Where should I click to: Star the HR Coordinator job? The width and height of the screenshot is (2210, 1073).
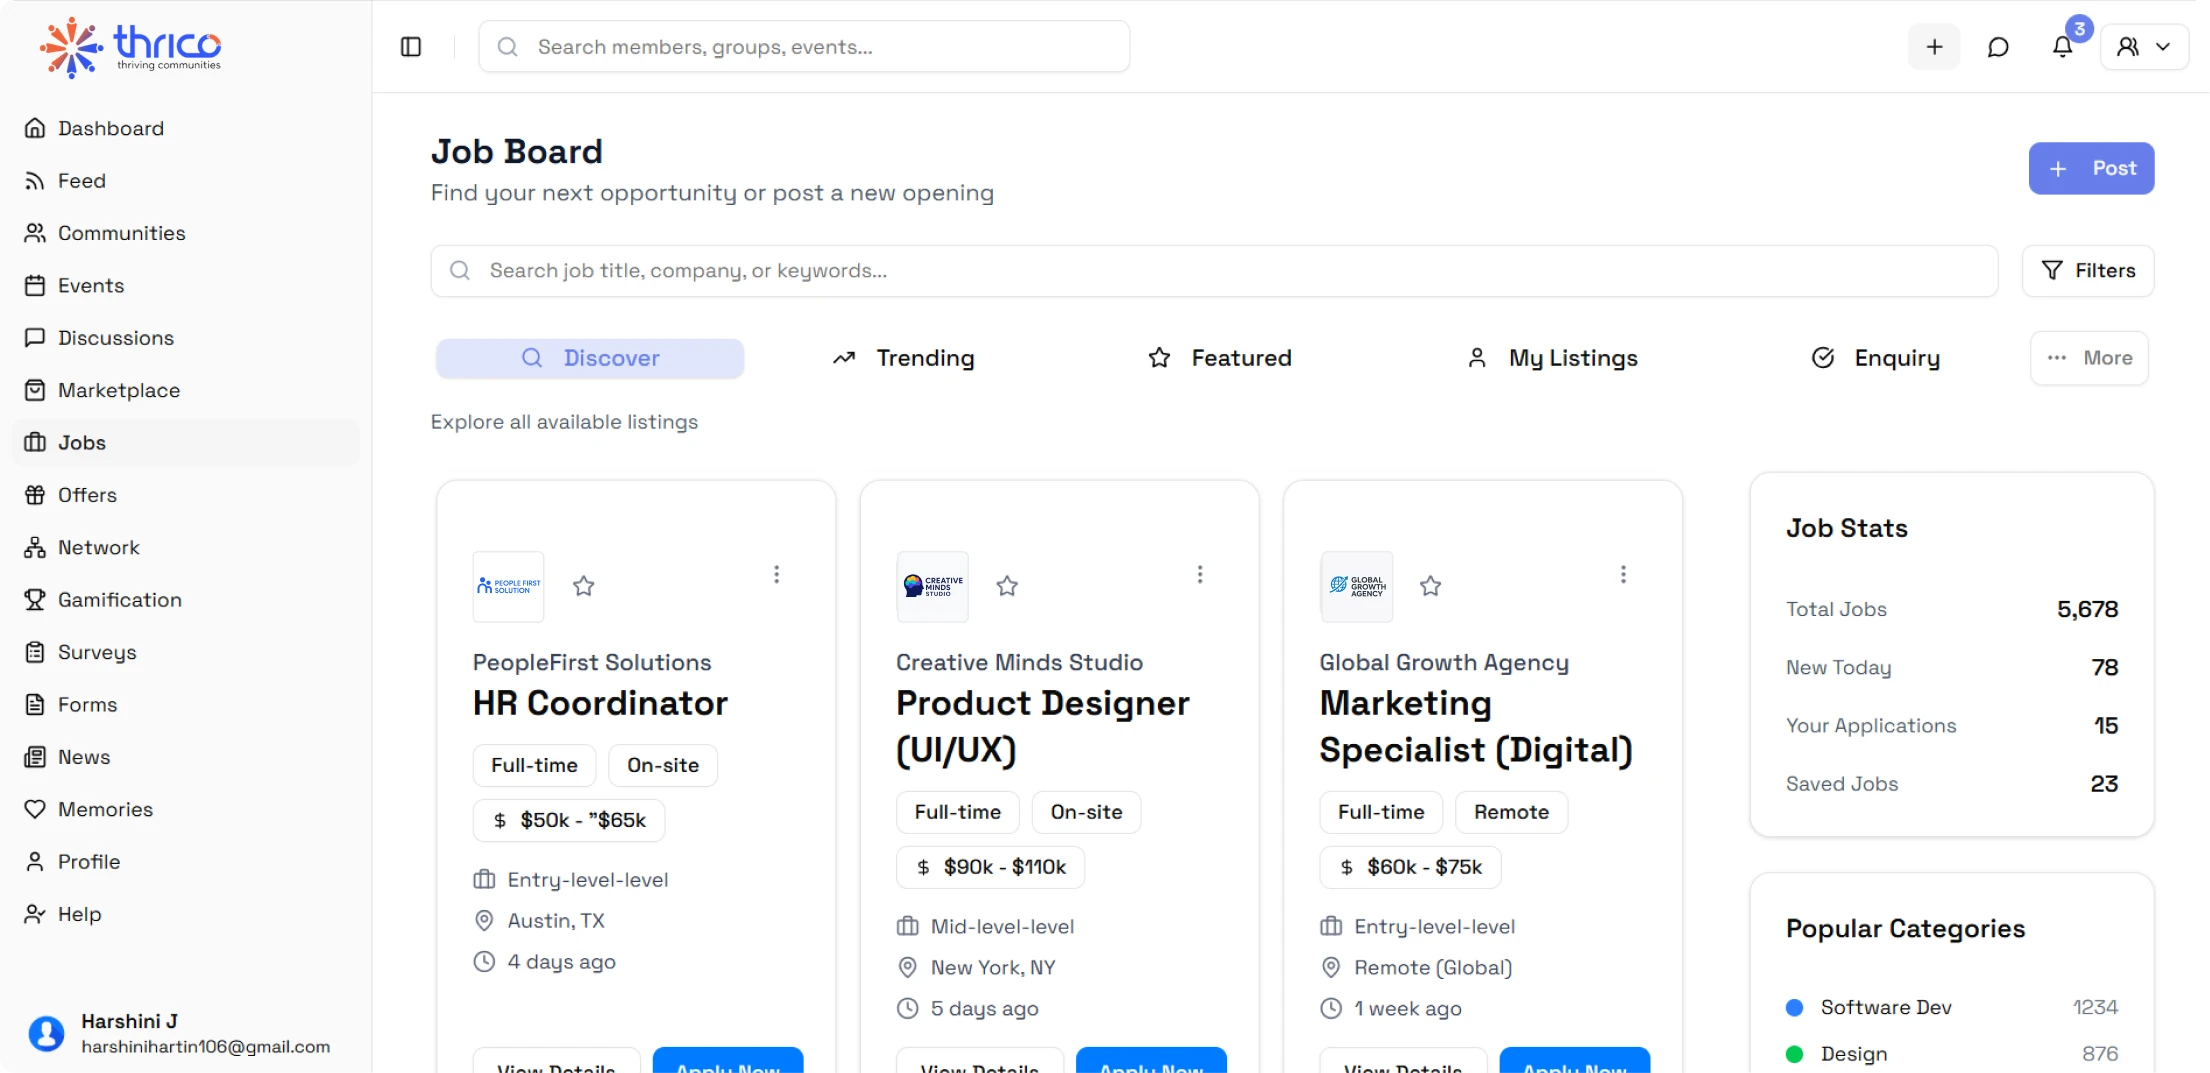[584, 586]
